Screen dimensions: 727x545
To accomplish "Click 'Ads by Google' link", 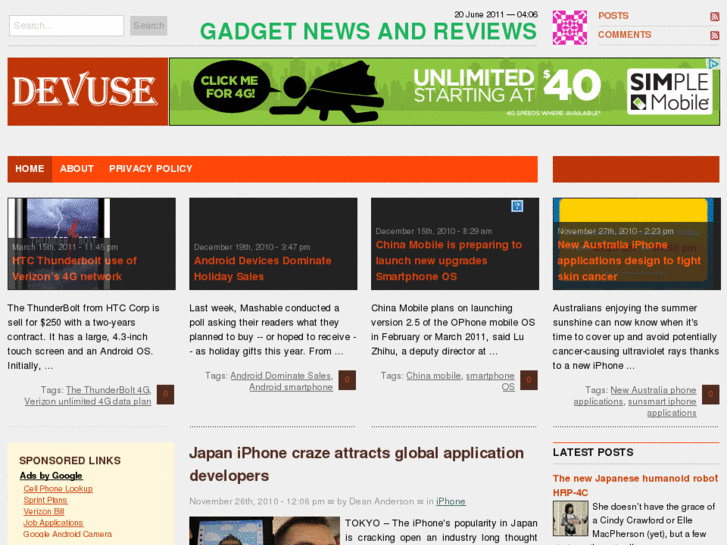I will (x=51, y=475).
